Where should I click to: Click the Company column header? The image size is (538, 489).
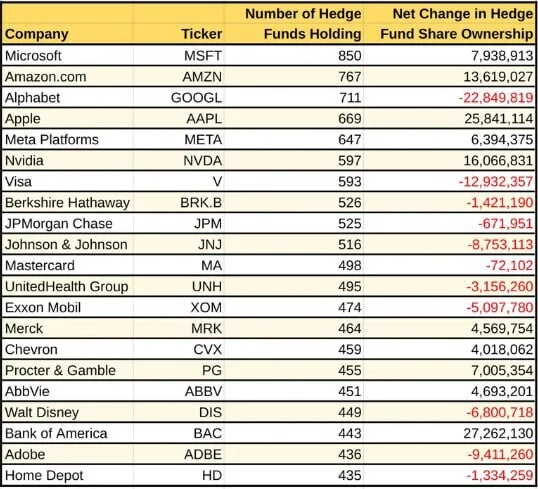coord(37,34)
